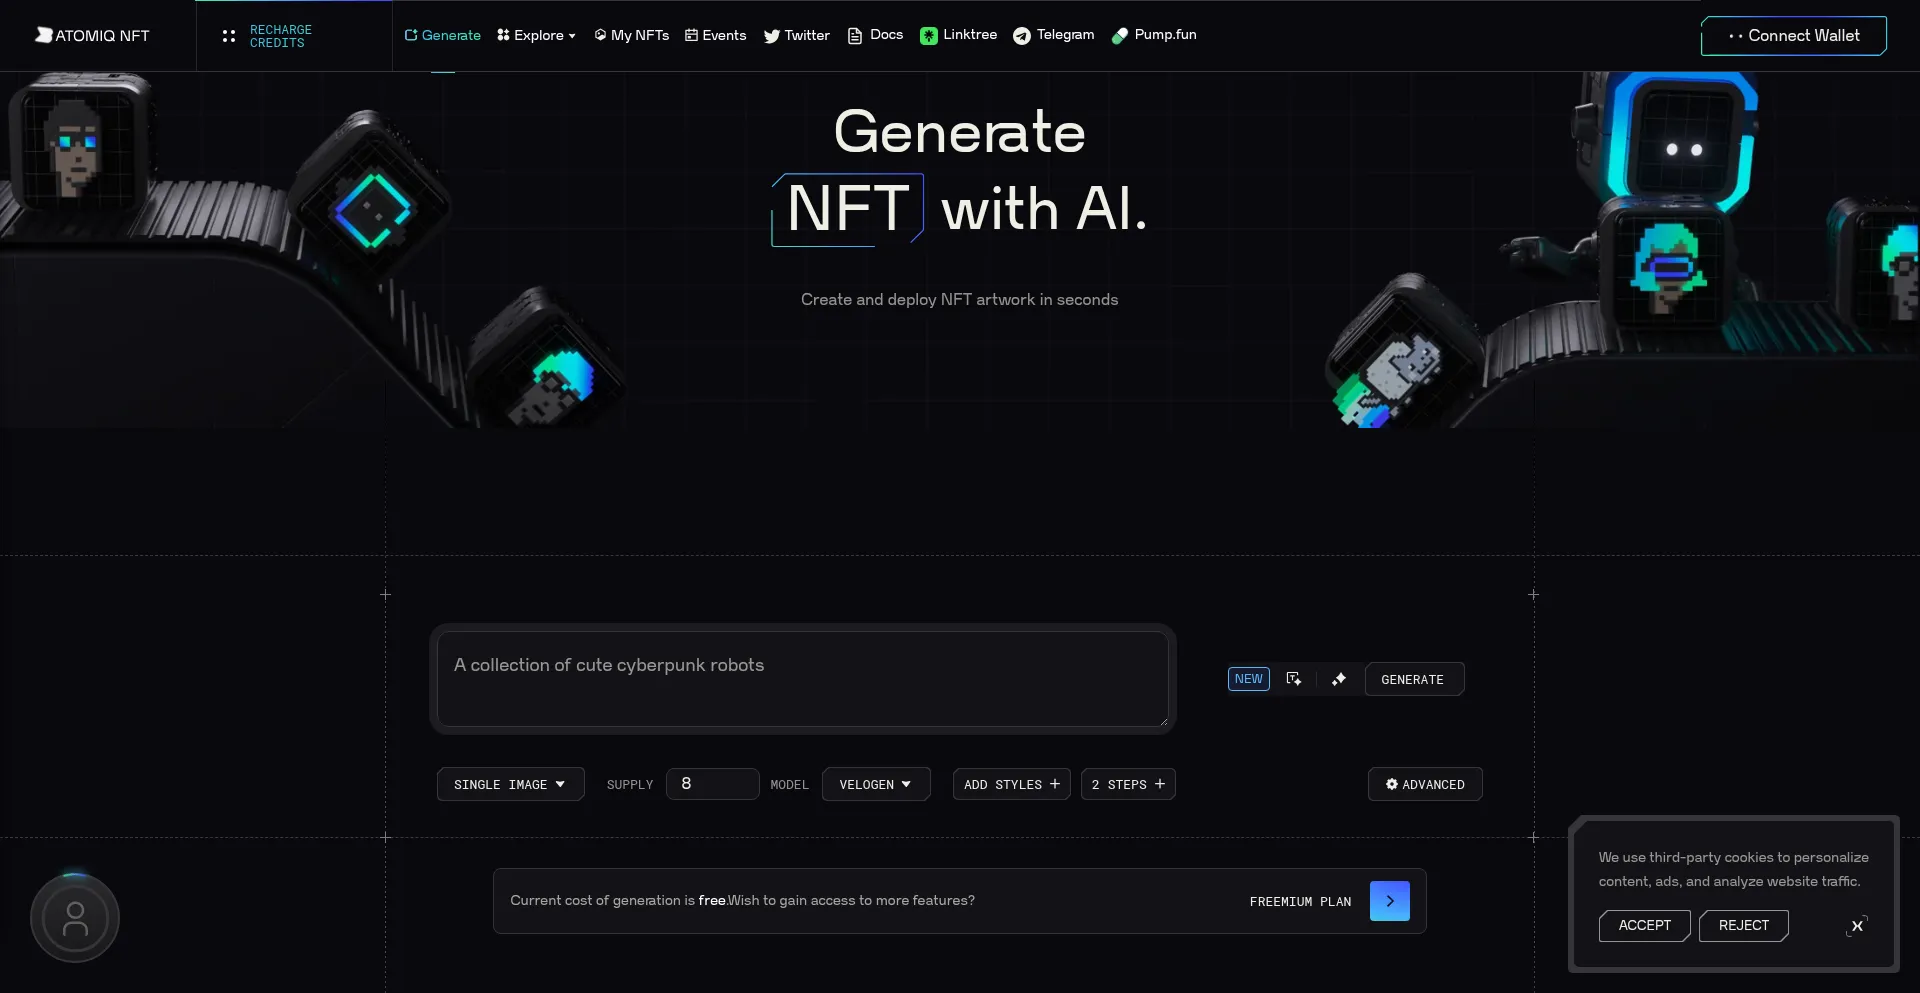Click Connect Wallet button

(x=1794, y=36)
